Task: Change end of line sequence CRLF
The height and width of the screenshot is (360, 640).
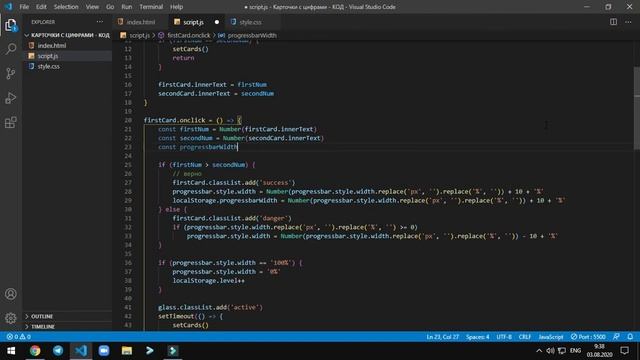Action: pyautogui.click(x=525, y=337)
